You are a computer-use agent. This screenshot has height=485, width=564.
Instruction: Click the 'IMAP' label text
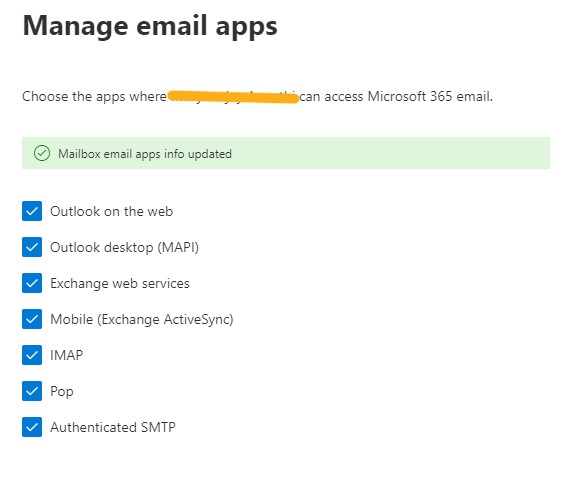coord(67,355)
